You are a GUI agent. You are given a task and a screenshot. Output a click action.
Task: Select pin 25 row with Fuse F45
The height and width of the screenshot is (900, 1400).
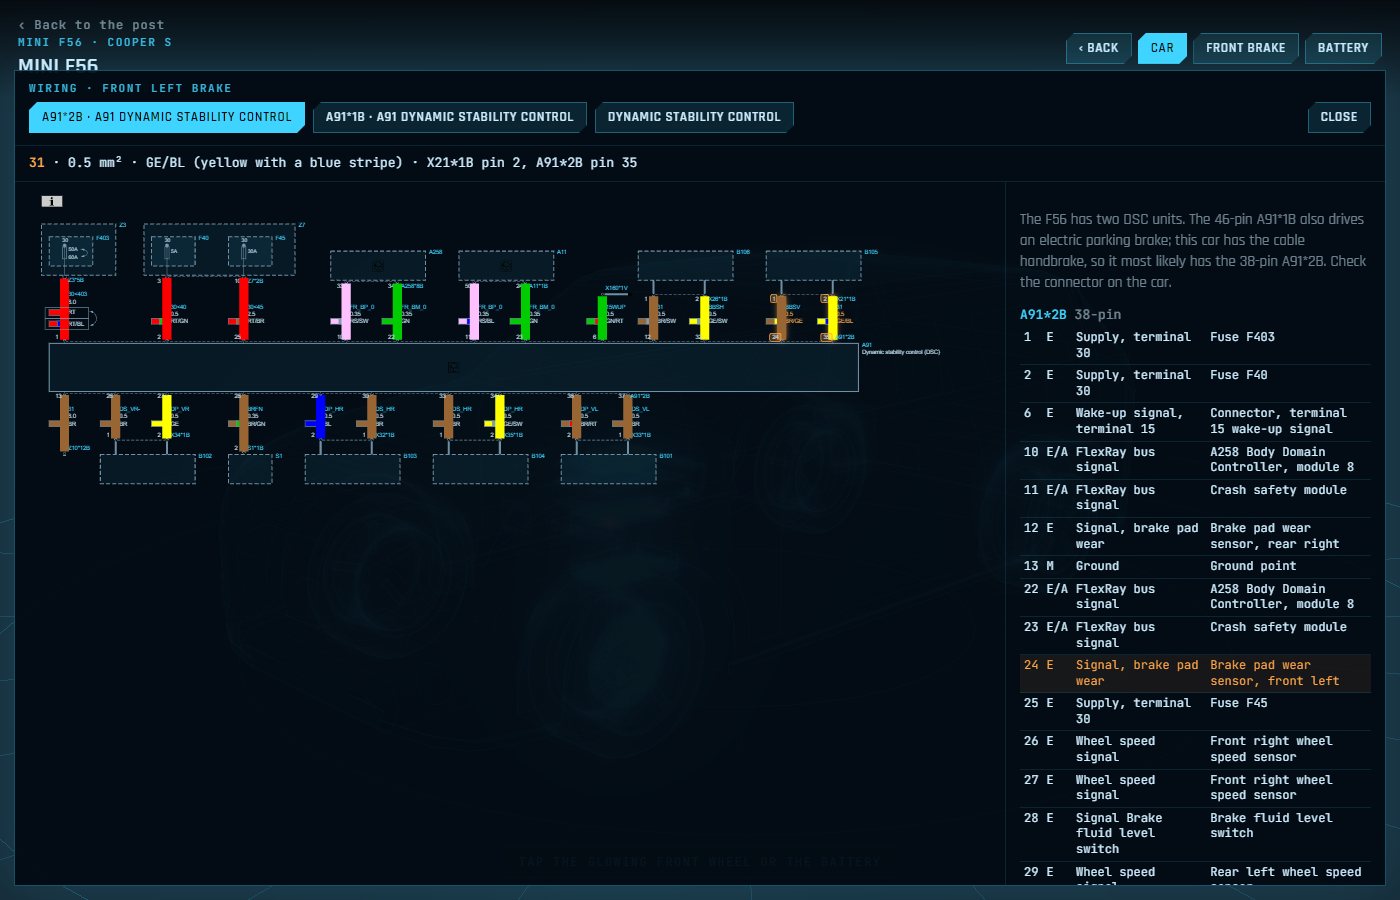click(x=1195, y=711)
